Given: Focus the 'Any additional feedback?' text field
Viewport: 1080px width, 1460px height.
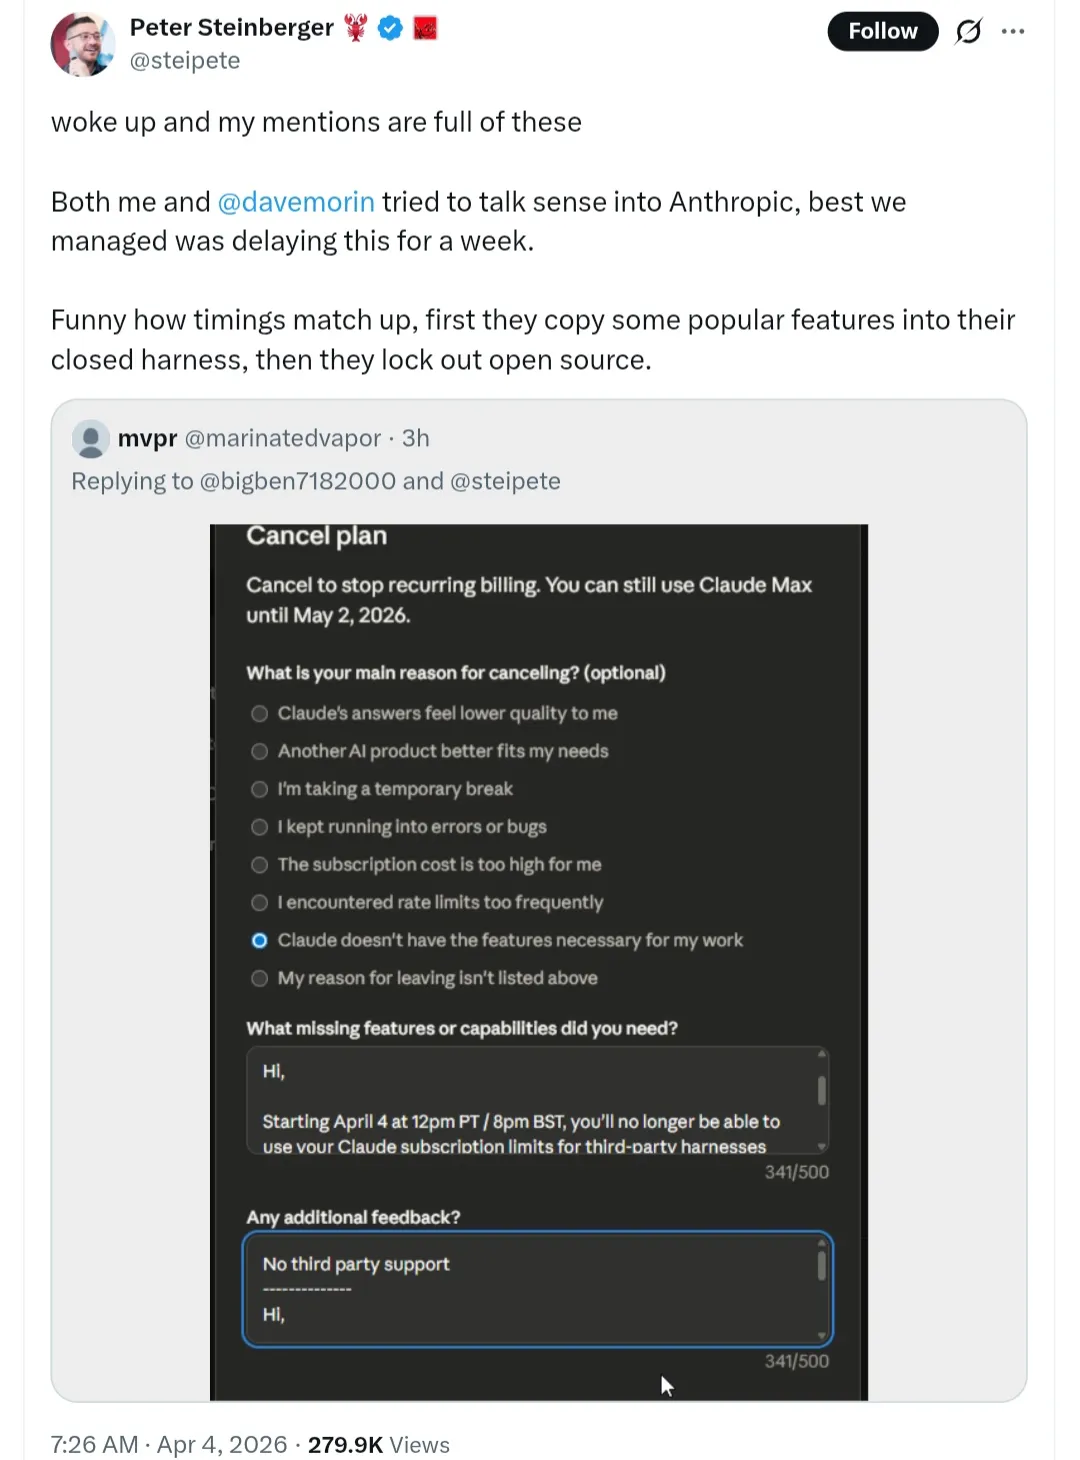Looking at the screenshot, I should pyautogui.click(x=530, y=1289).
